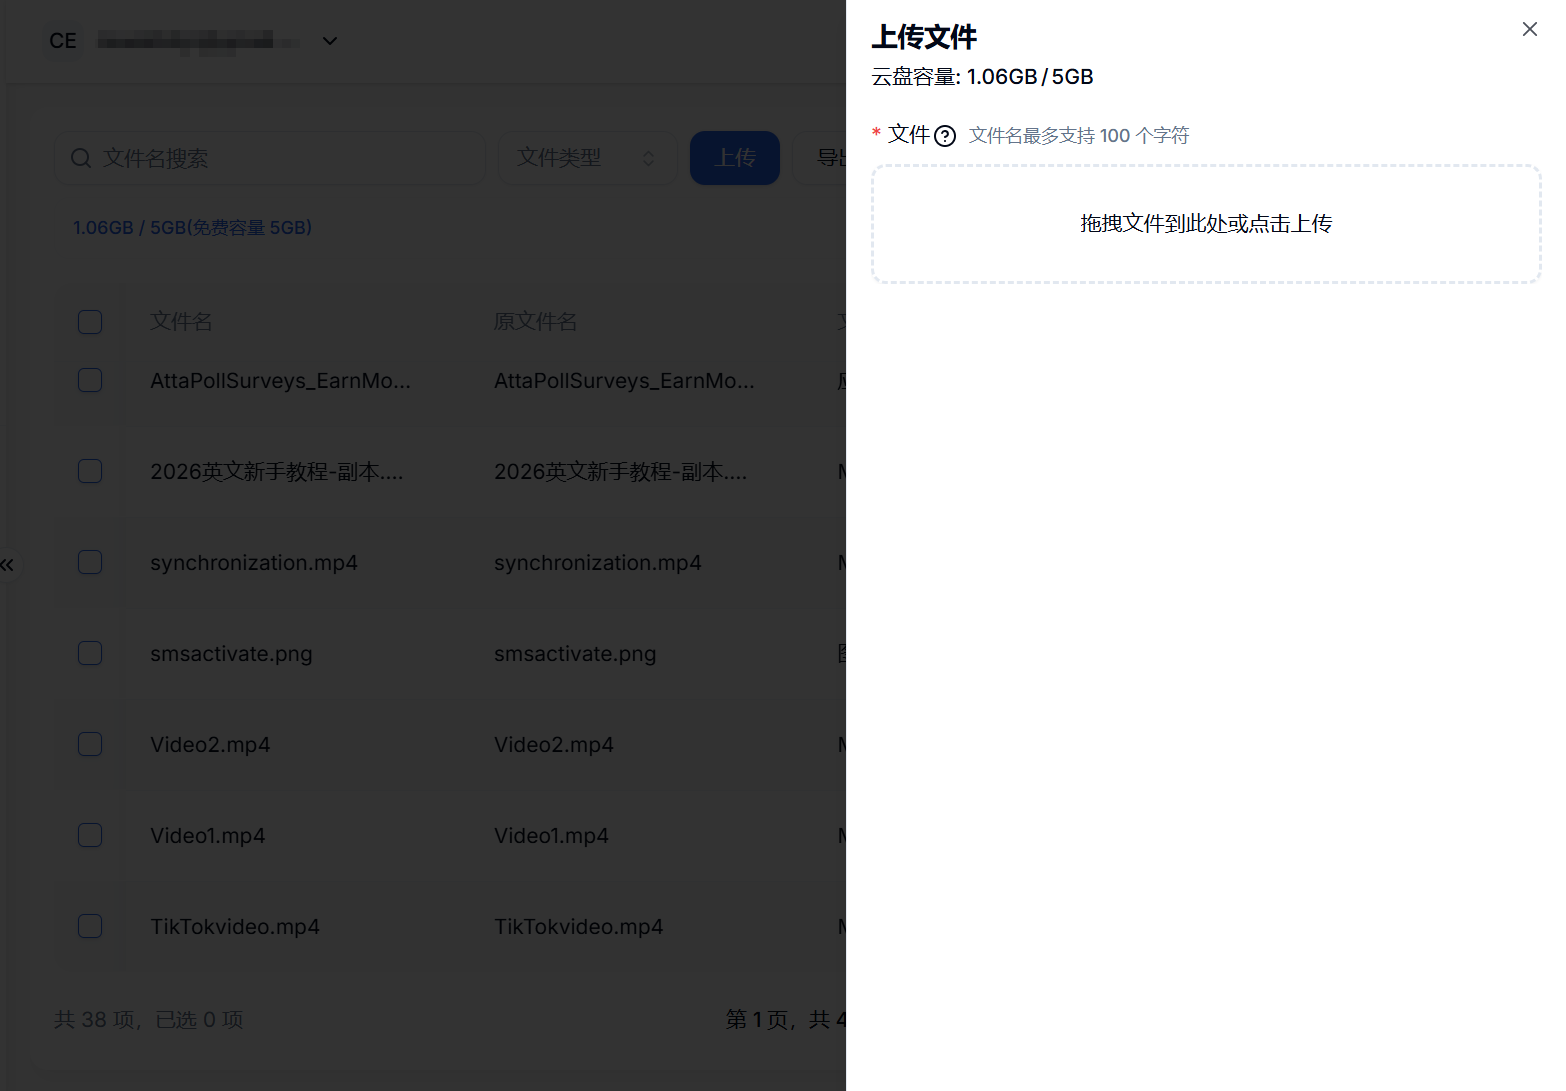Click synchronization.mp4 in original name column

coord(598,563)
